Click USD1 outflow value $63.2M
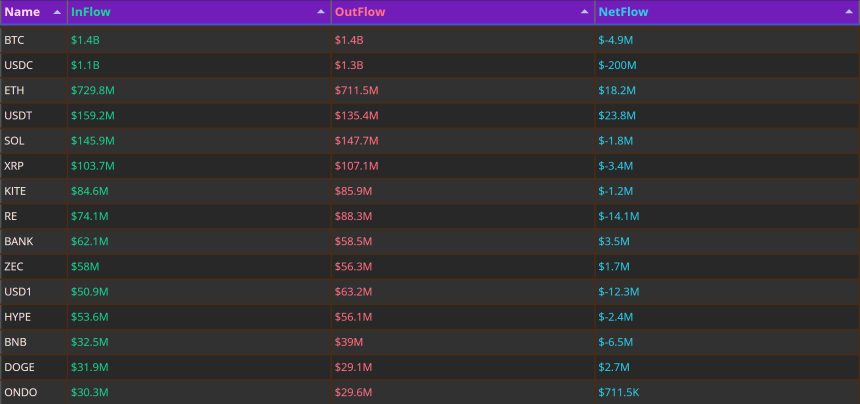The width and height of the screenshot is (860, 404). (354, 292)
